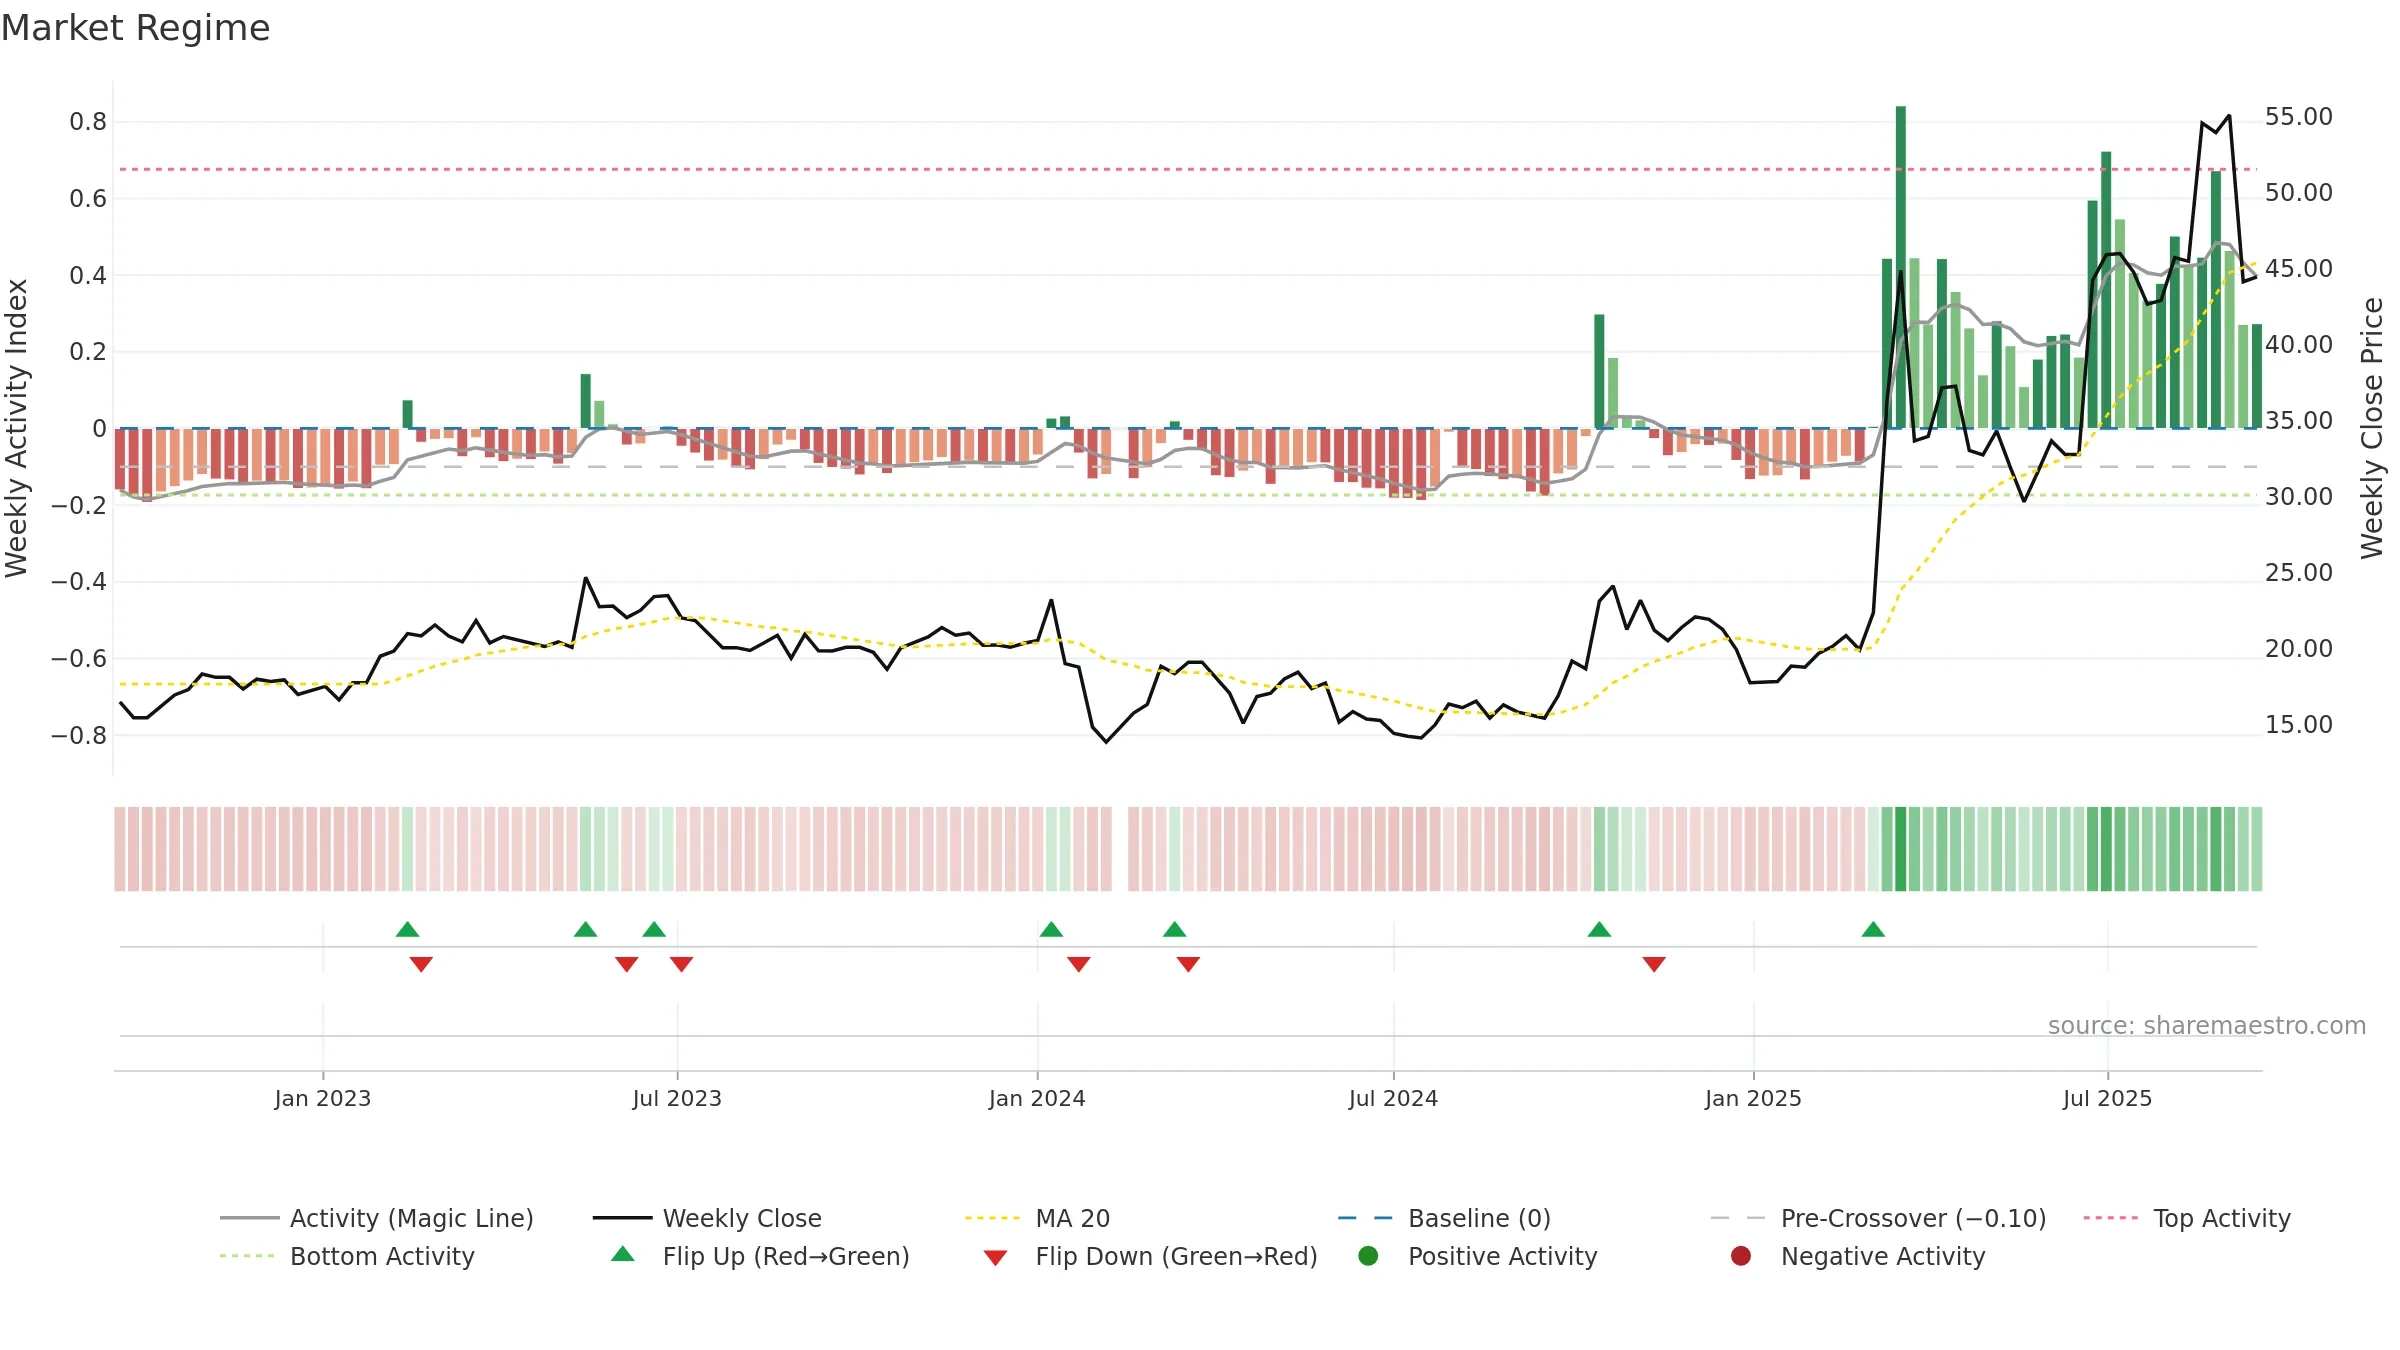2400x1350 pixels.
Task: Toggle the Flip Down (Green→Red) legend entry
Action: click(x=1150, y=1256)
